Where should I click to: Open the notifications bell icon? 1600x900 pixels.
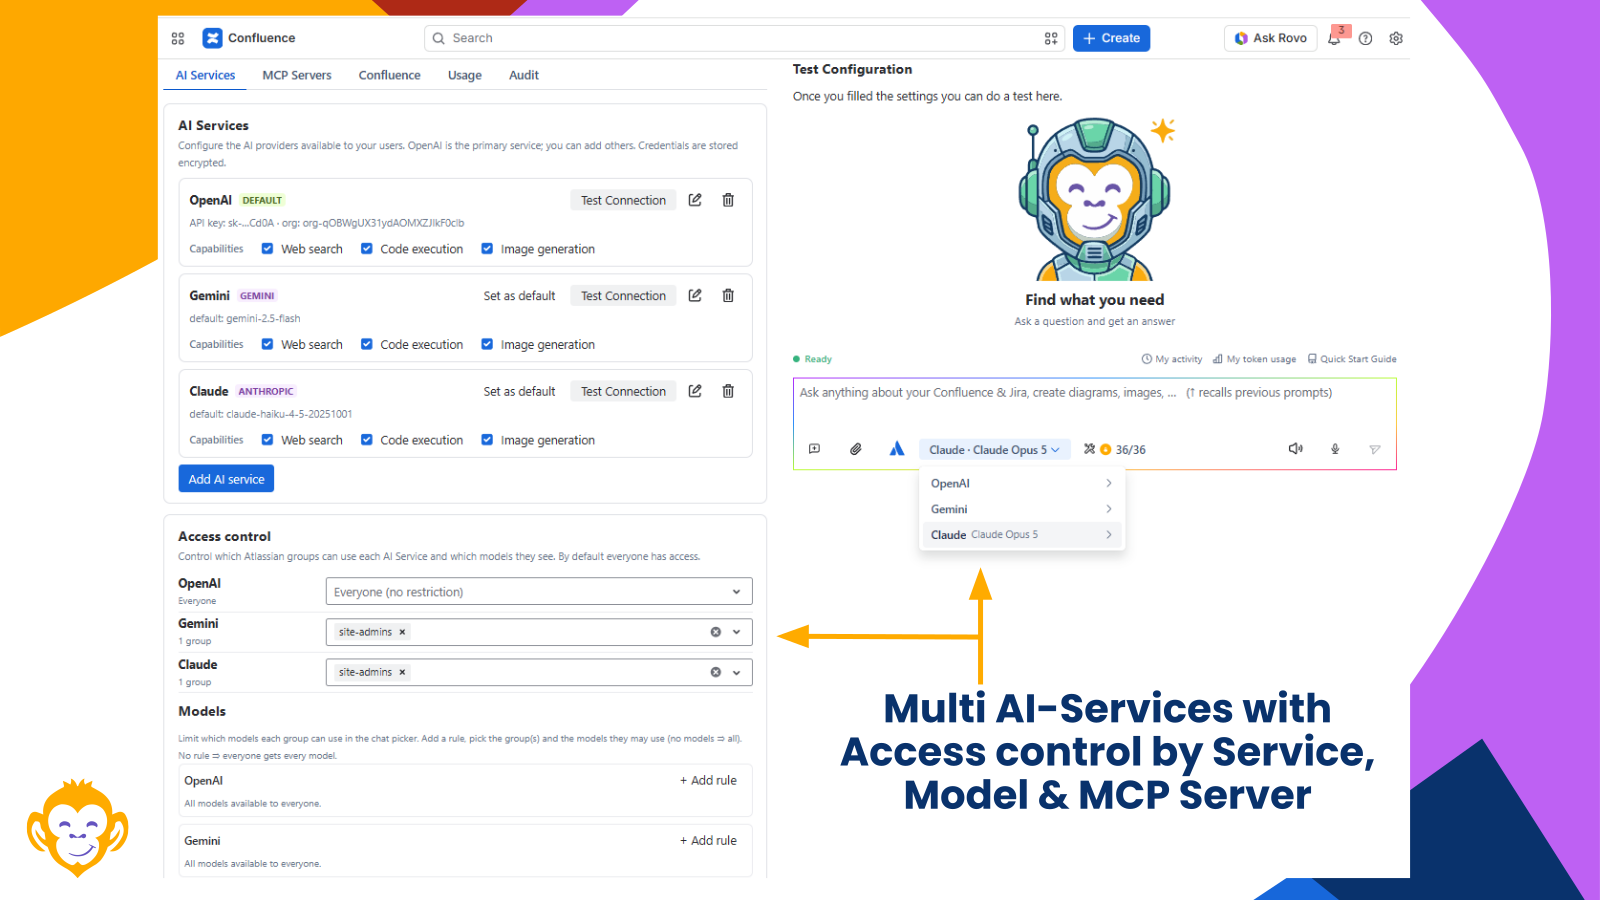point(1334,38)
